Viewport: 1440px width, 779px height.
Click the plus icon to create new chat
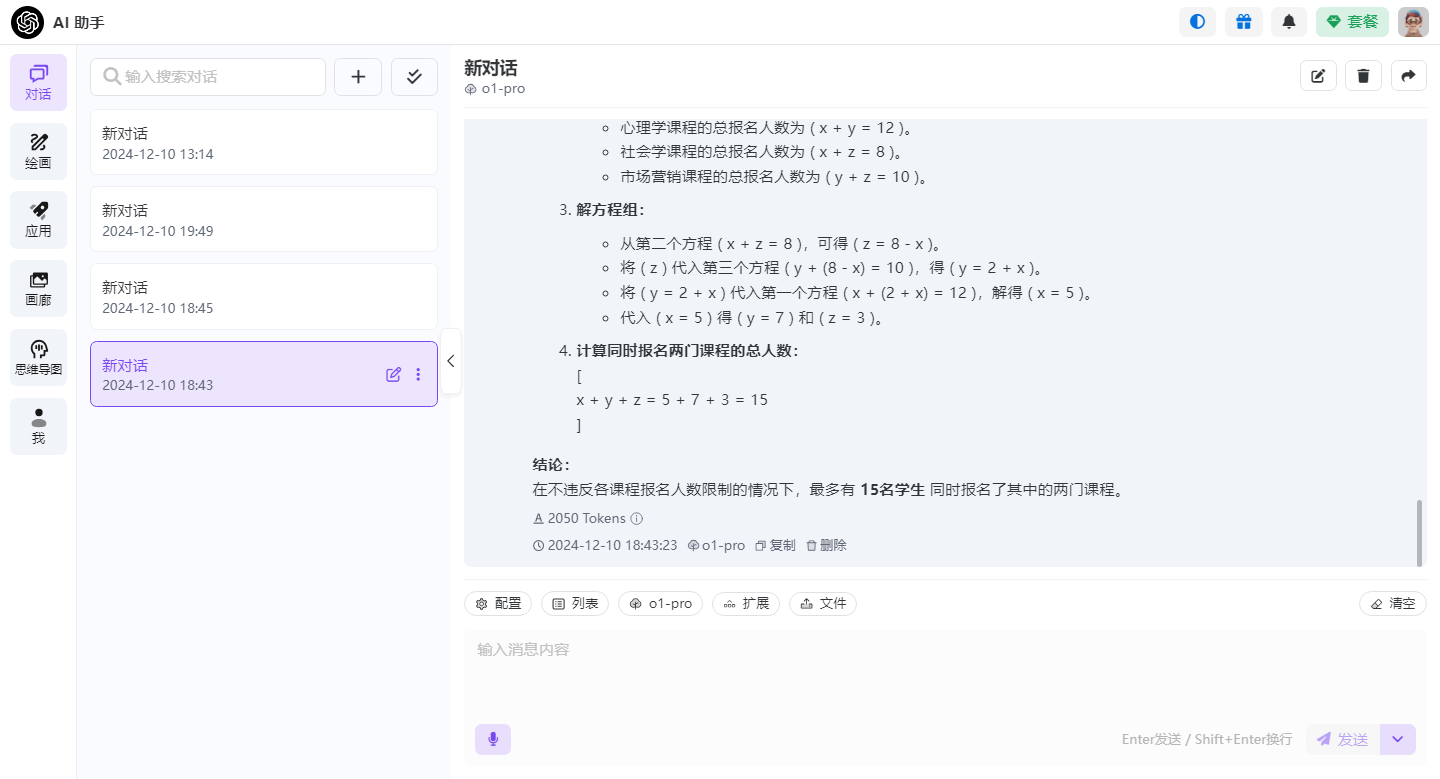[x=358, y=77]
